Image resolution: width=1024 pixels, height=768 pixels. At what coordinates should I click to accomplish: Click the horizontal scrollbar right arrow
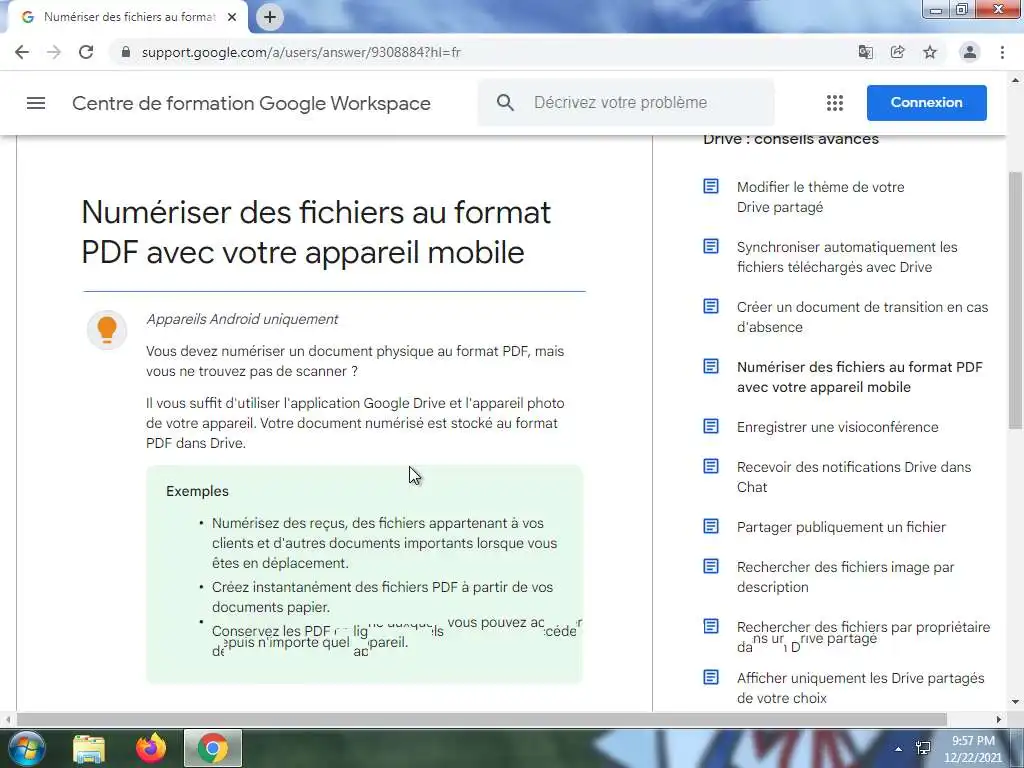pyautogui.click(x=998, y=720)
